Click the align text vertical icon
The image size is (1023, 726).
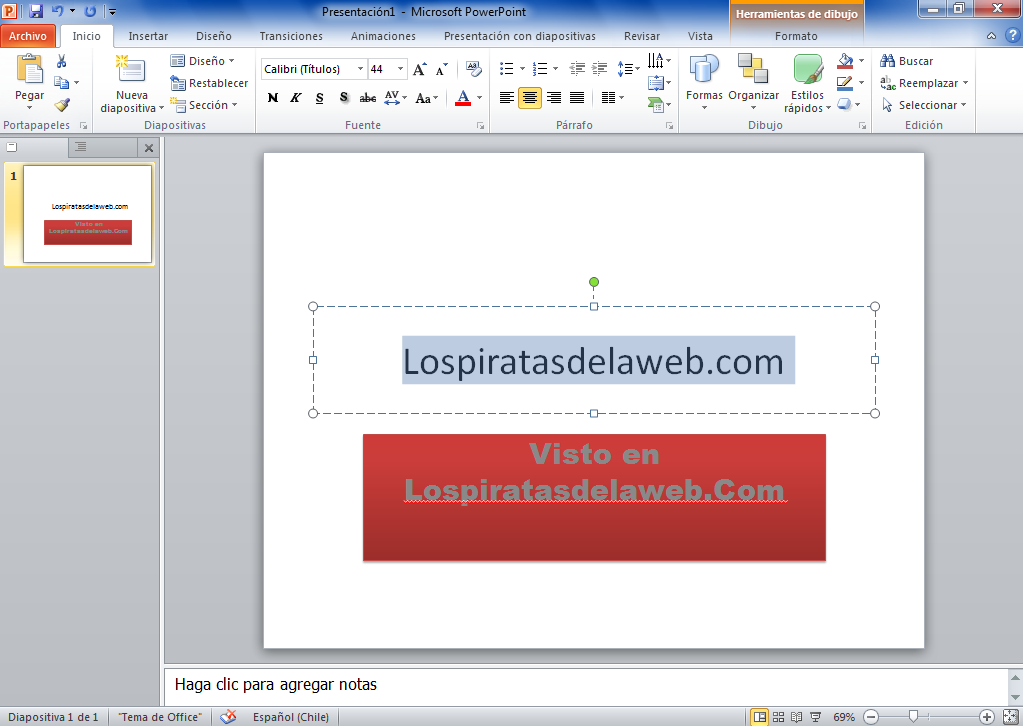[656, 83]
